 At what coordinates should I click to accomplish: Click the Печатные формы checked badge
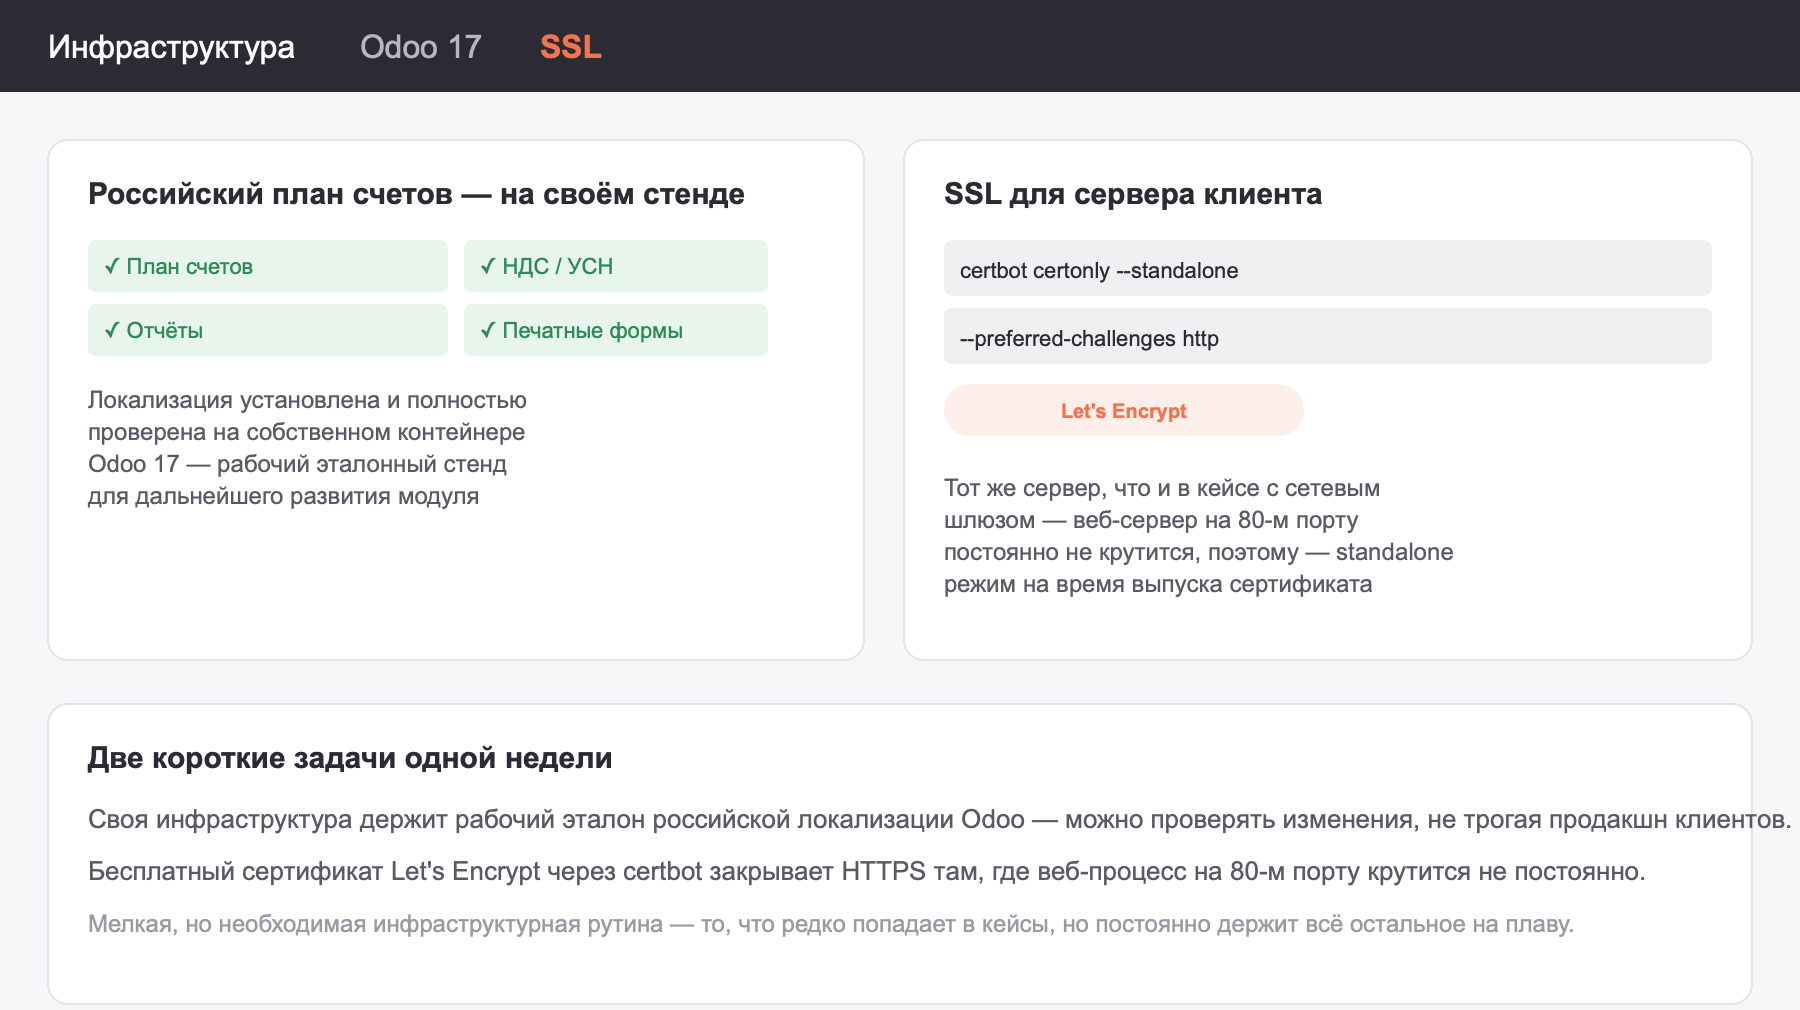pos(616,330)
